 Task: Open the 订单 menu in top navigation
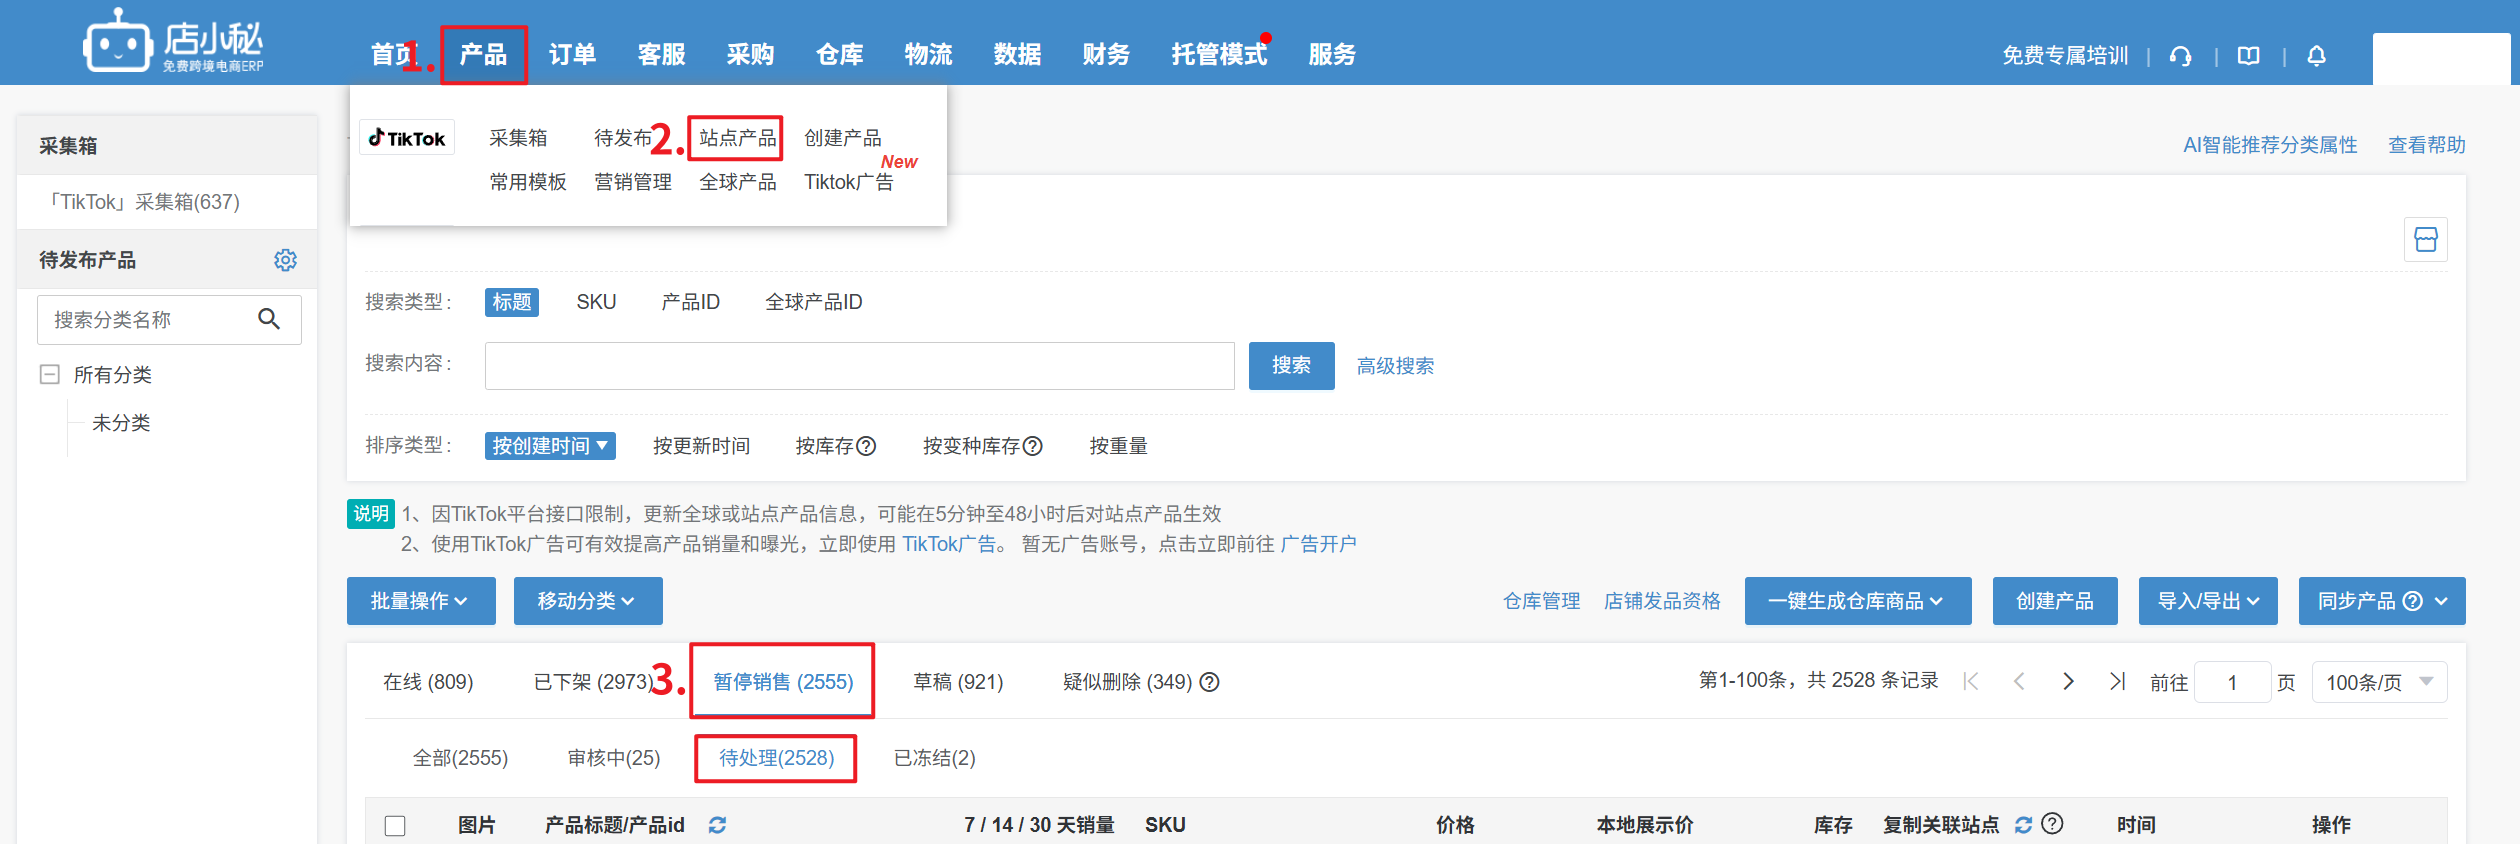coord(572,55)
